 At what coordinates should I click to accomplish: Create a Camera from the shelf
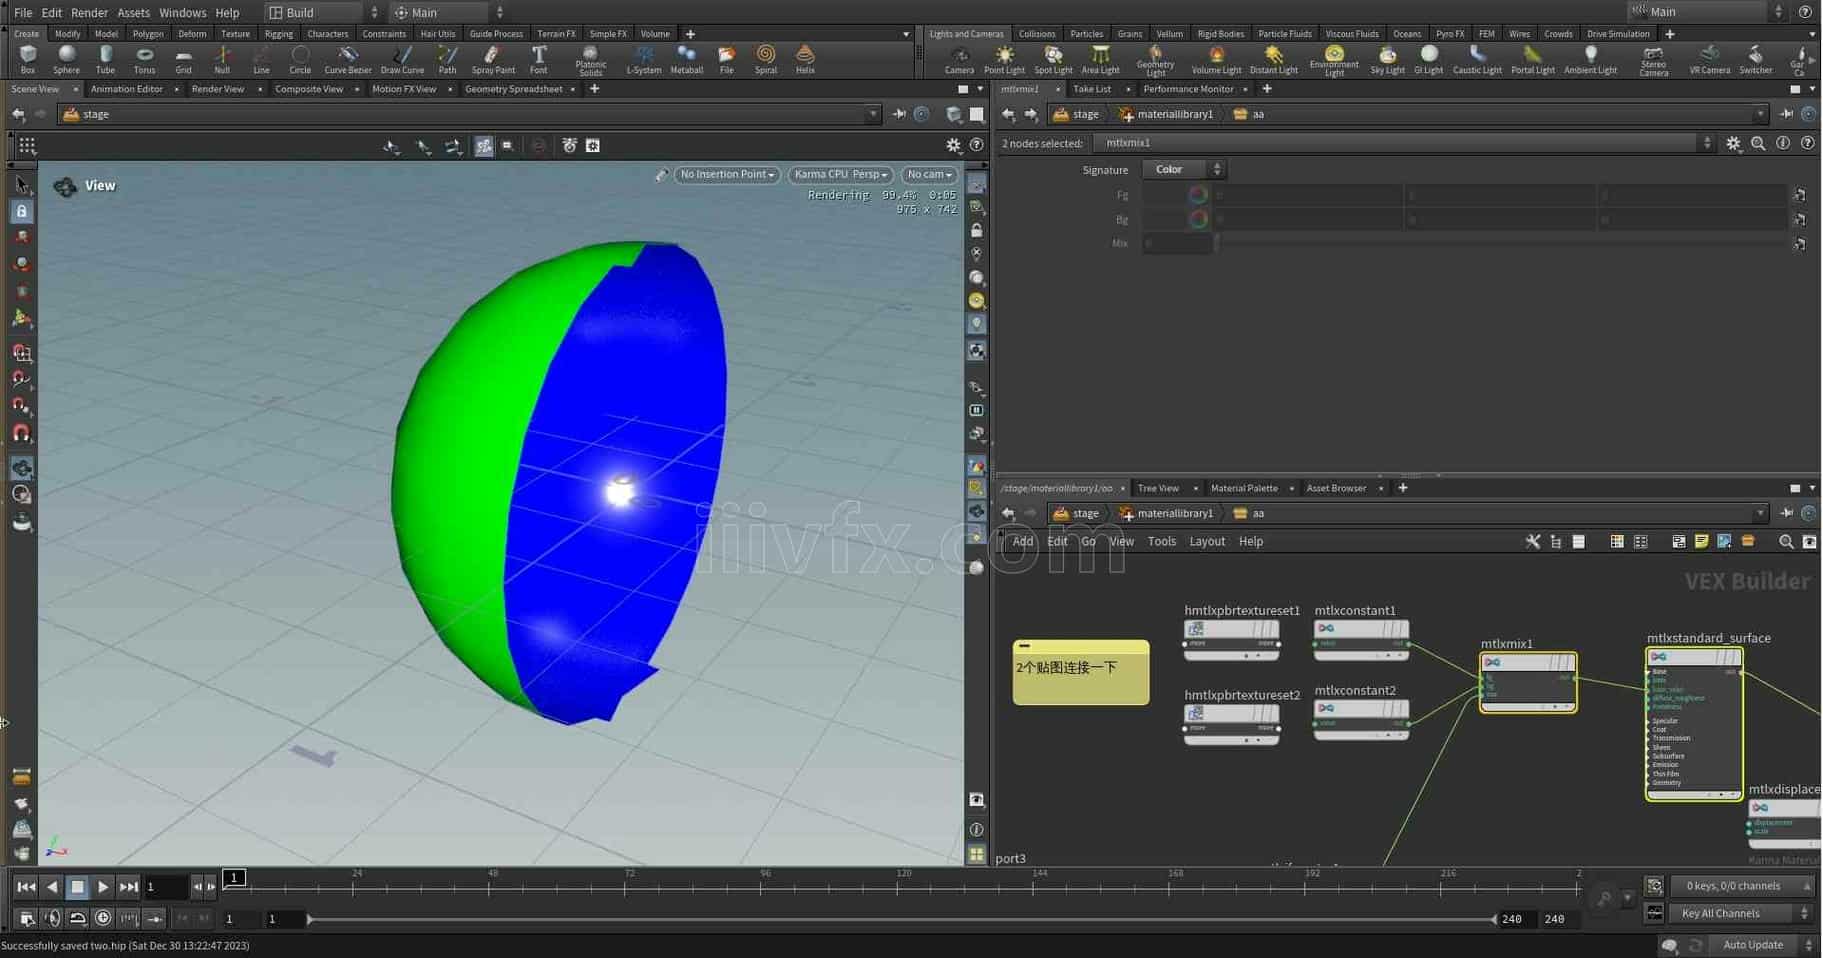click(959, 58)
